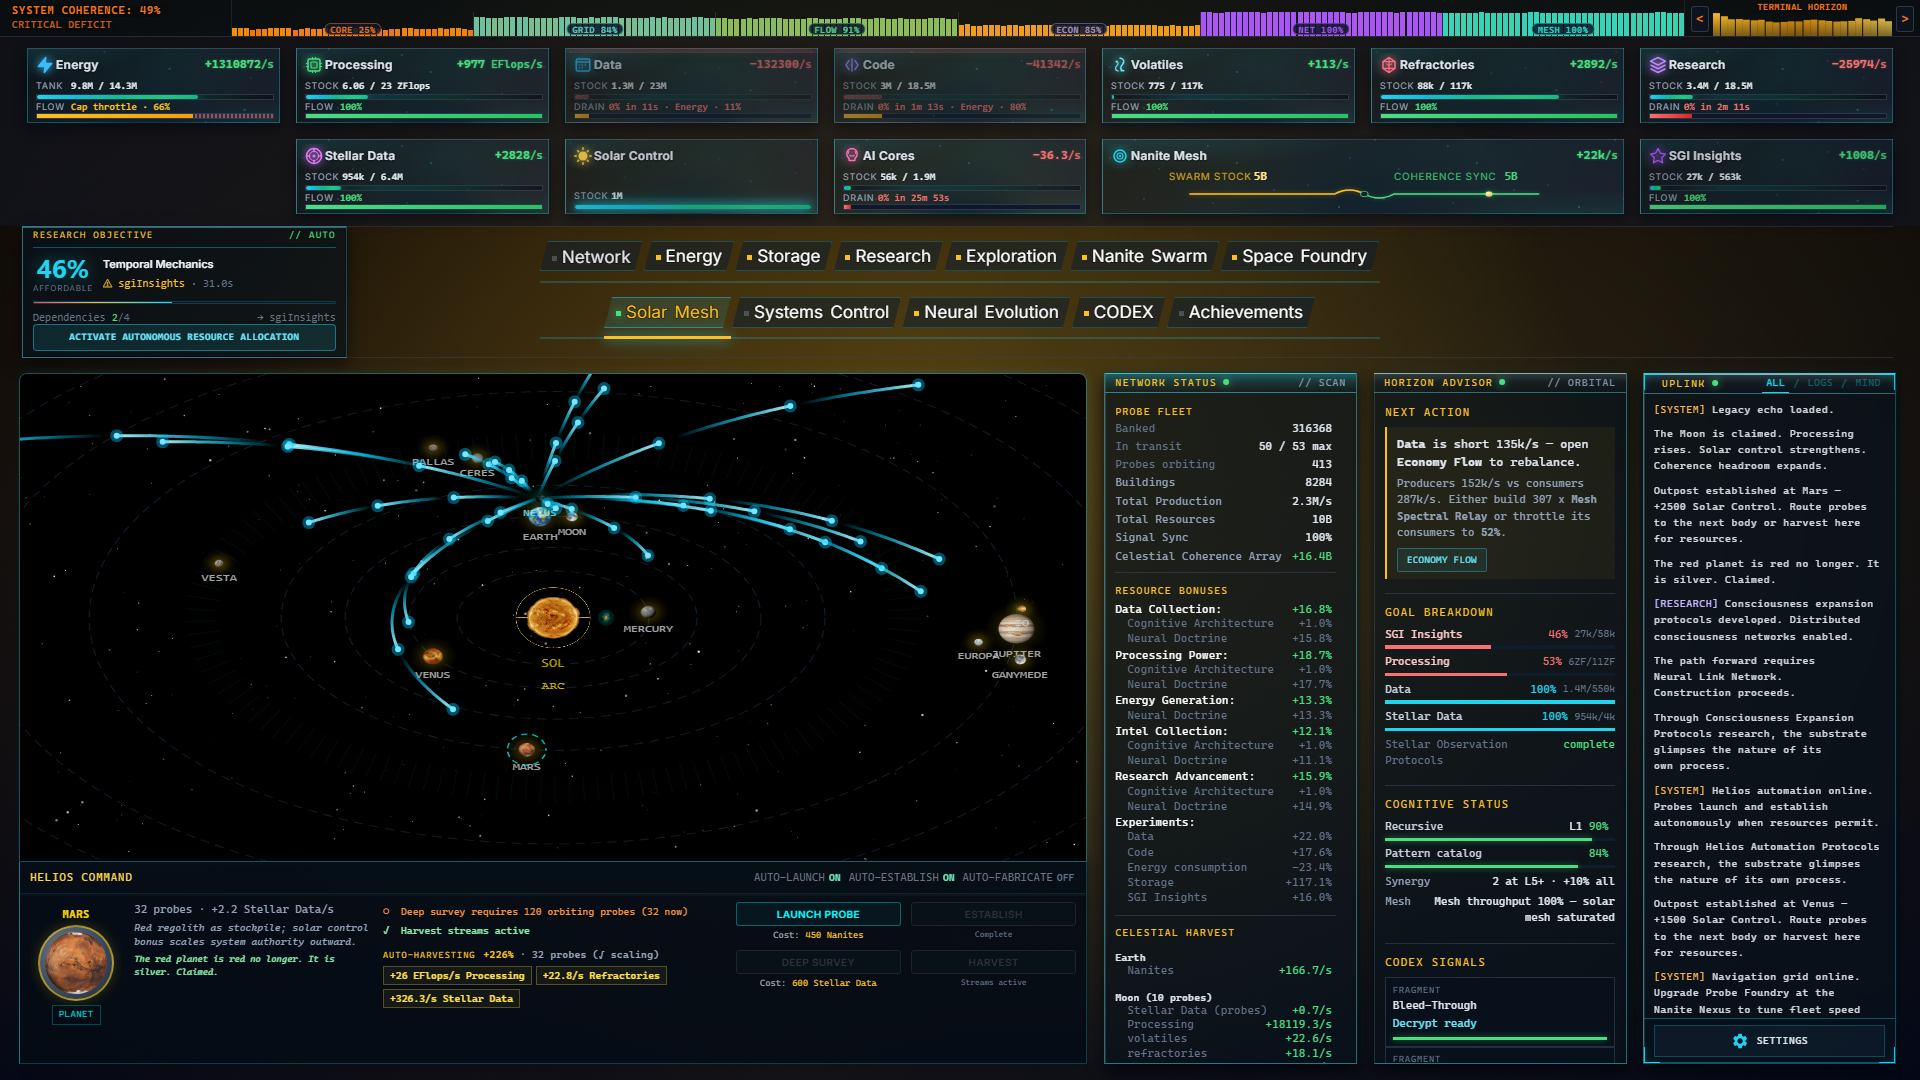Toggle AUTO-LAUNCH in Helios Command
This screenshot has width=1920, height=1080.
[797, 878]
